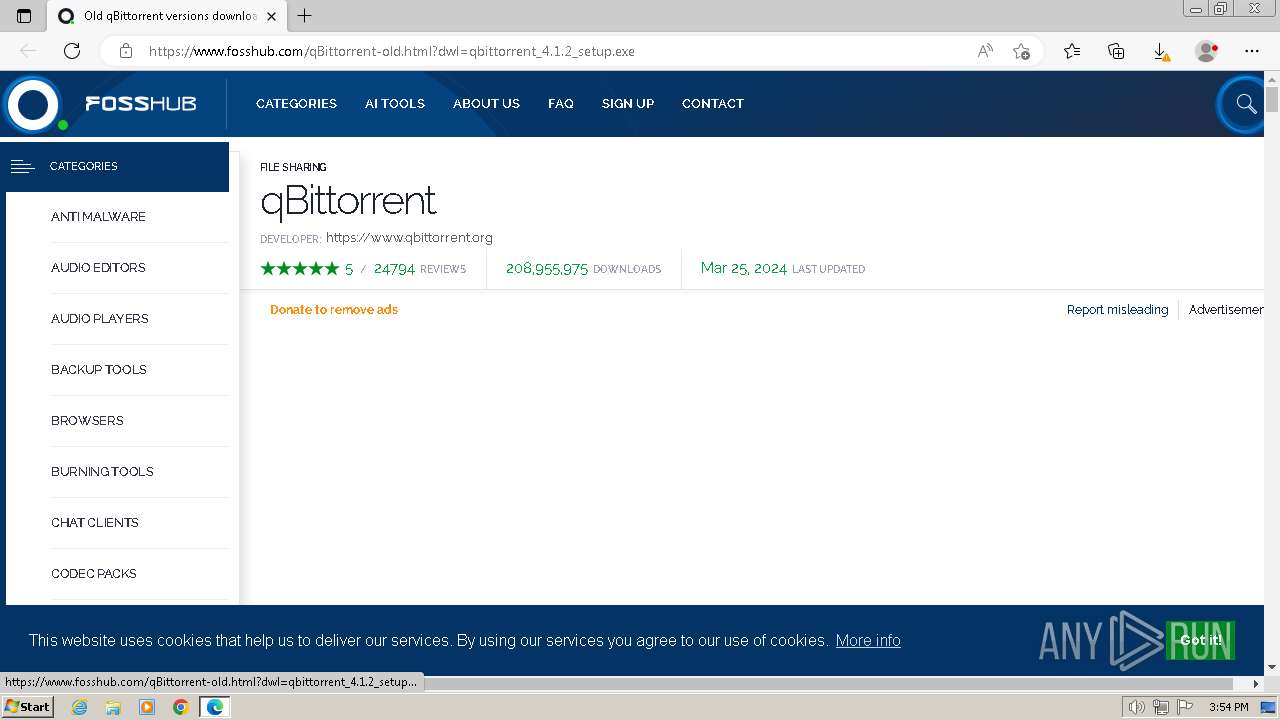
Task: Click Donate to remove ads link
Action: click(334, 310)
